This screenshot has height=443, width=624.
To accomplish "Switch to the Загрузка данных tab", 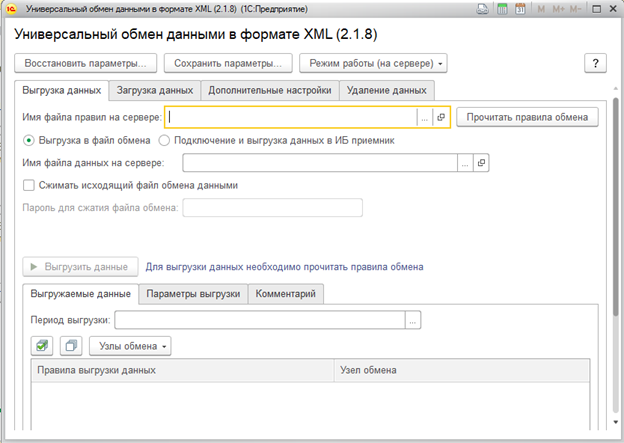I will tap(153, 90).
